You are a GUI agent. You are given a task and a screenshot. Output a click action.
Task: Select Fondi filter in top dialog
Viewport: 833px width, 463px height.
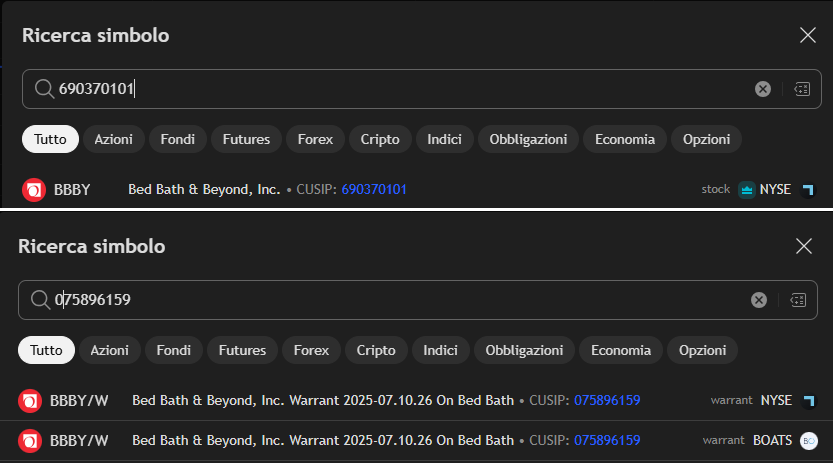[x=177, y=139]
